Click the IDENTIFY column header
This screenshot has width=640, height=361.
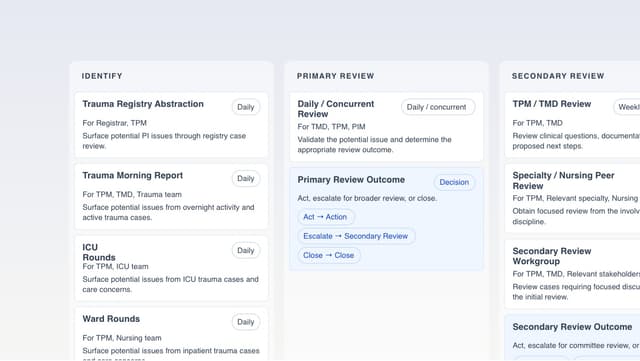click(102, 76)
